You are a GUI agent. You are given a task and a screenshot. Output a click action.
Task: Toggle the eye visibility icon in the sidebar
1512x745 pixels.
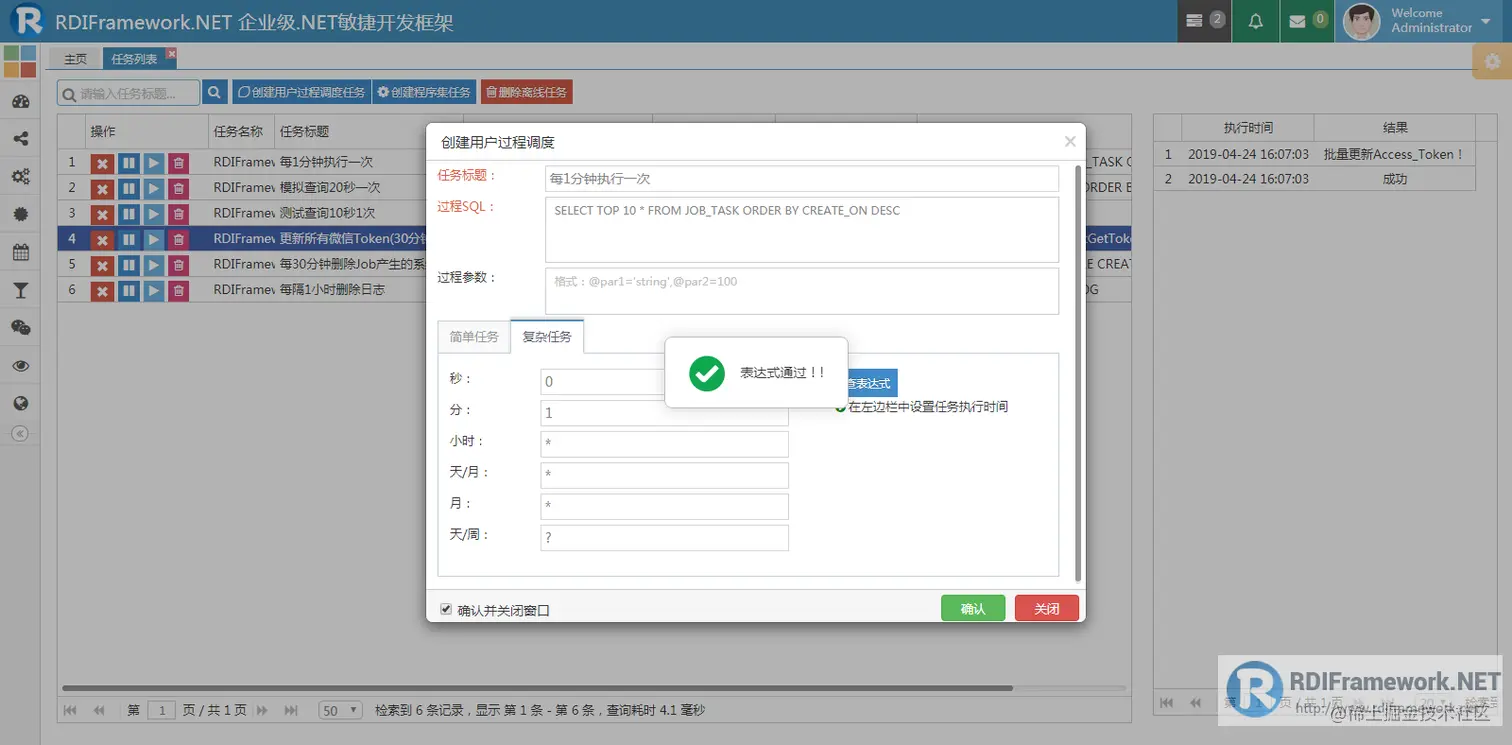click(20, 366)
